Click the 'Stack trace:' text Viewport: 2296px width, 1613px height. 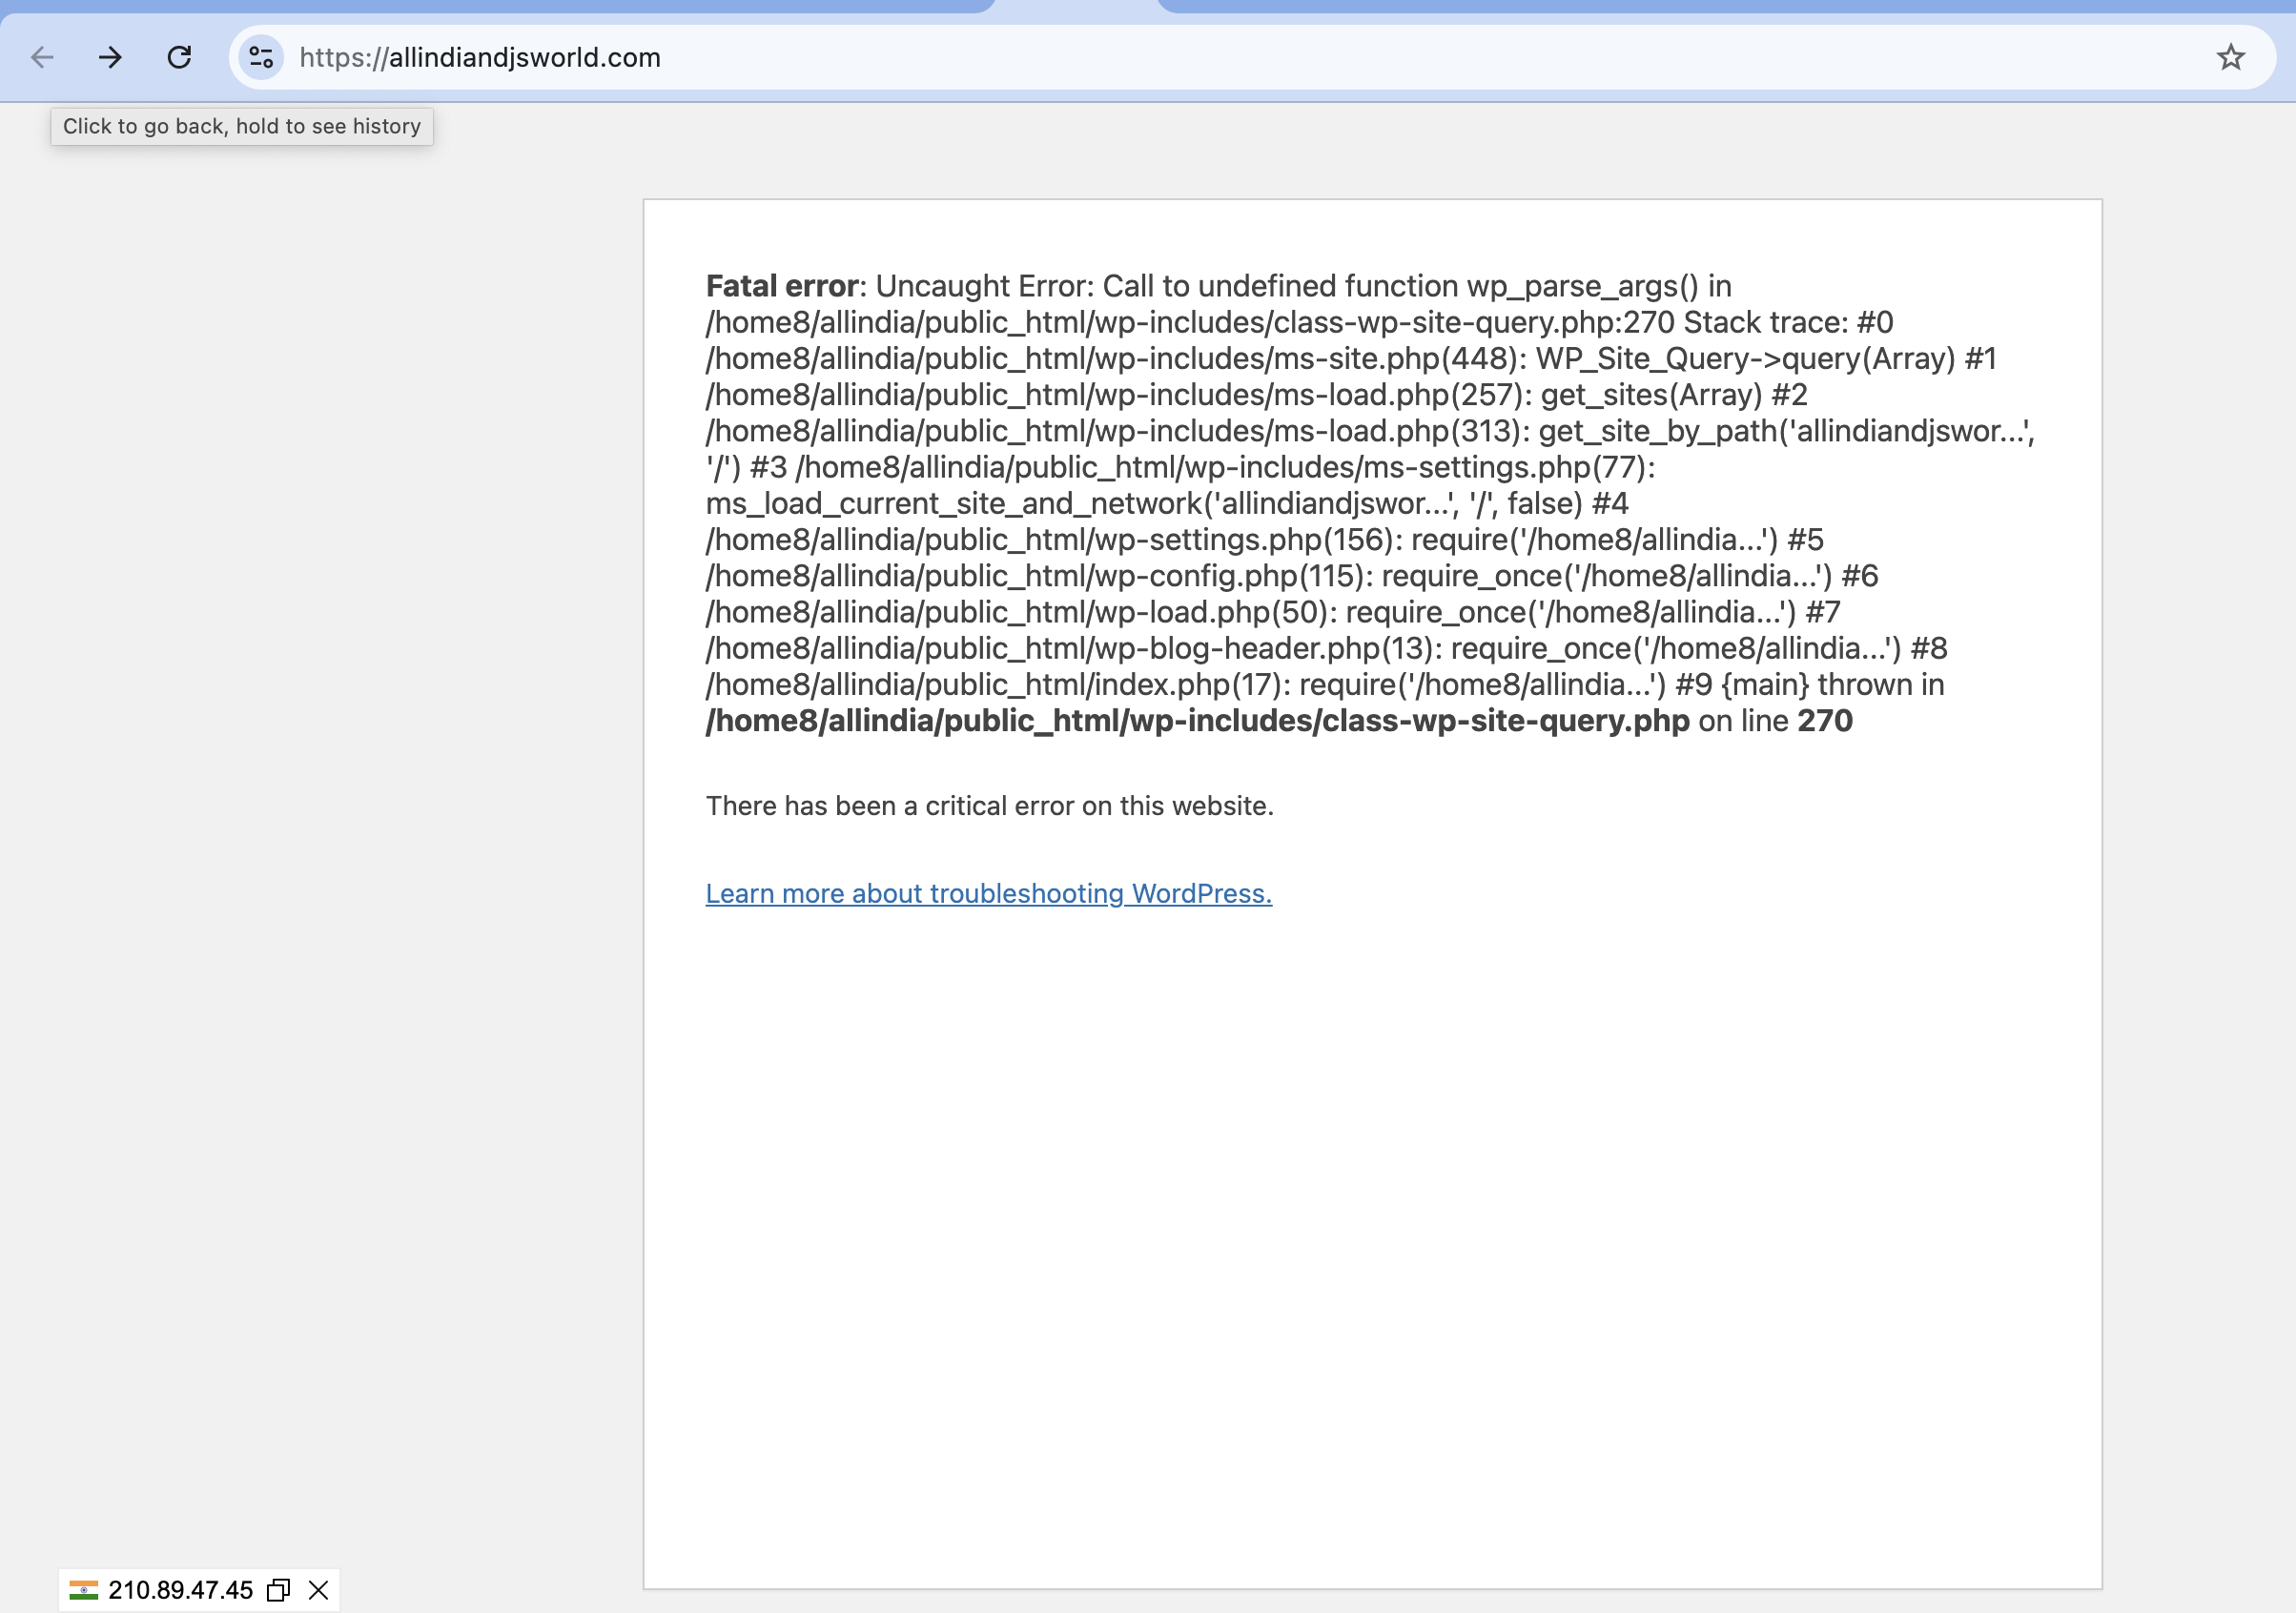tap(1765, 322)
